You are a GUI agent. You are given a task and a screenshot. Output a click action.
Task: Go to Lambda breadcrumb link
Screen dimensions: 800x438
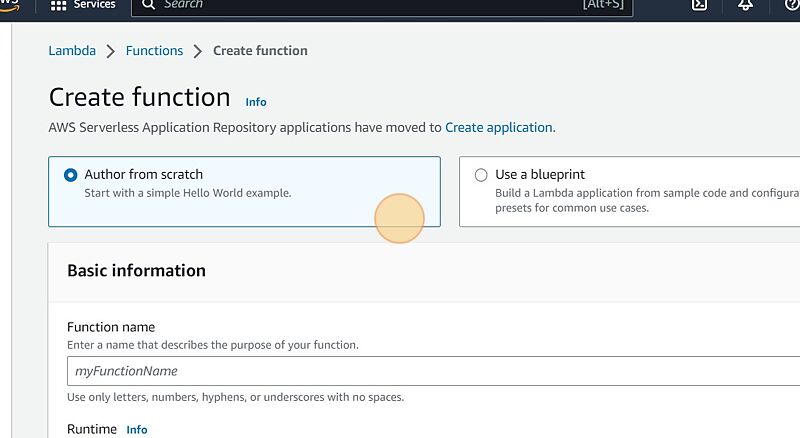point(72,51)
